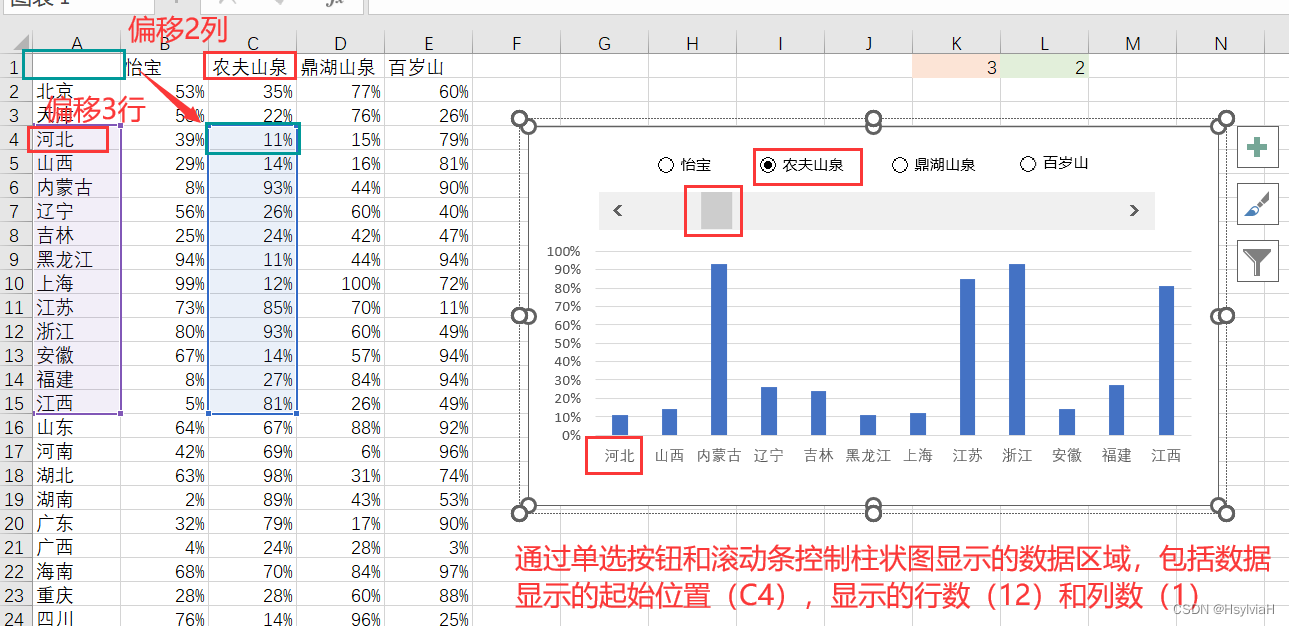The height and width of the screenshot is (626, 1289).
Task: Click column M header
Action: click(1133, 42)
